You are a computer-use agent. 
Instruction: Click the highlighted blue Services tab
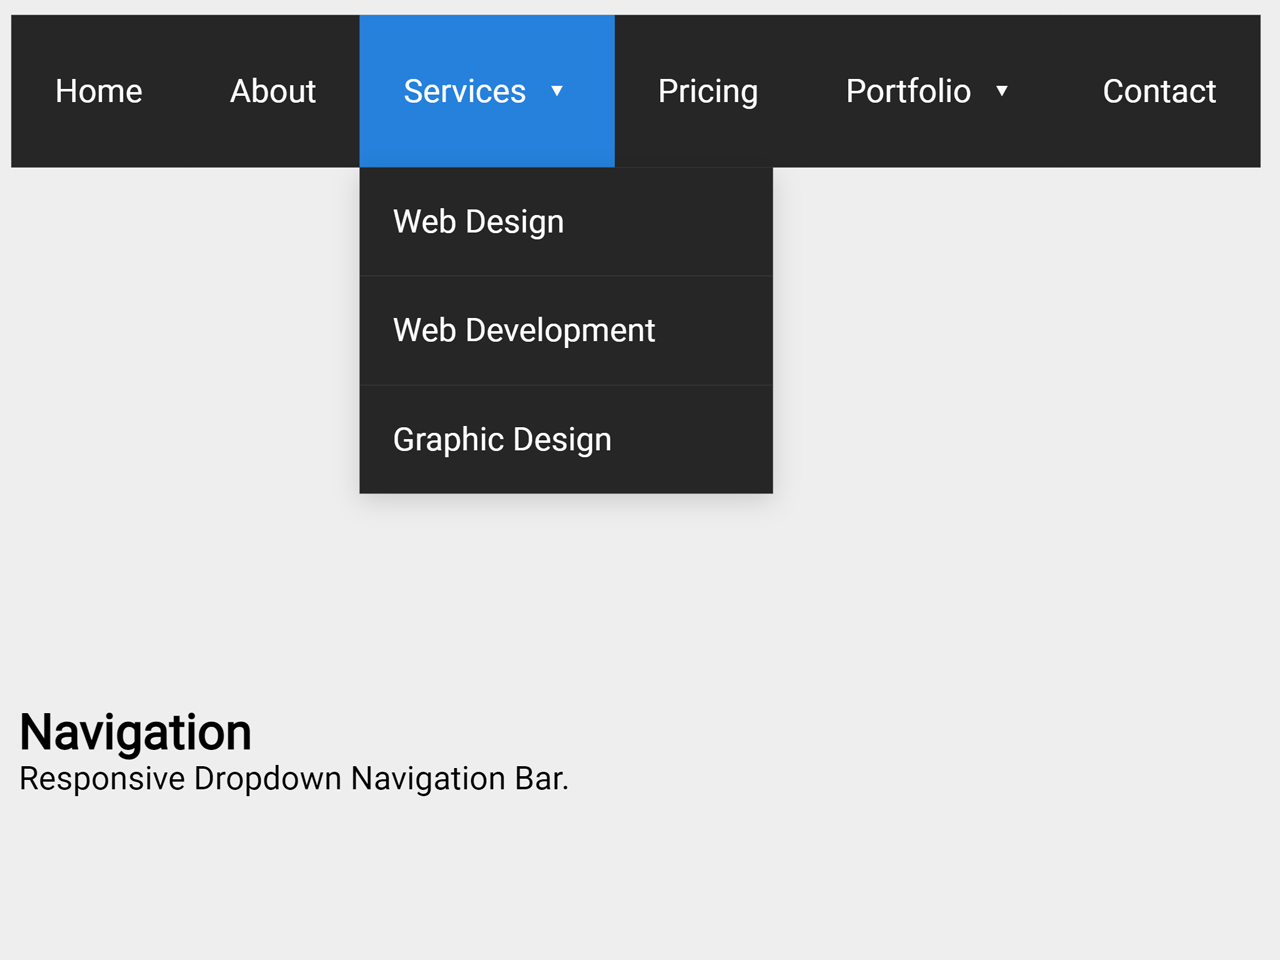(x=464, y=91)
